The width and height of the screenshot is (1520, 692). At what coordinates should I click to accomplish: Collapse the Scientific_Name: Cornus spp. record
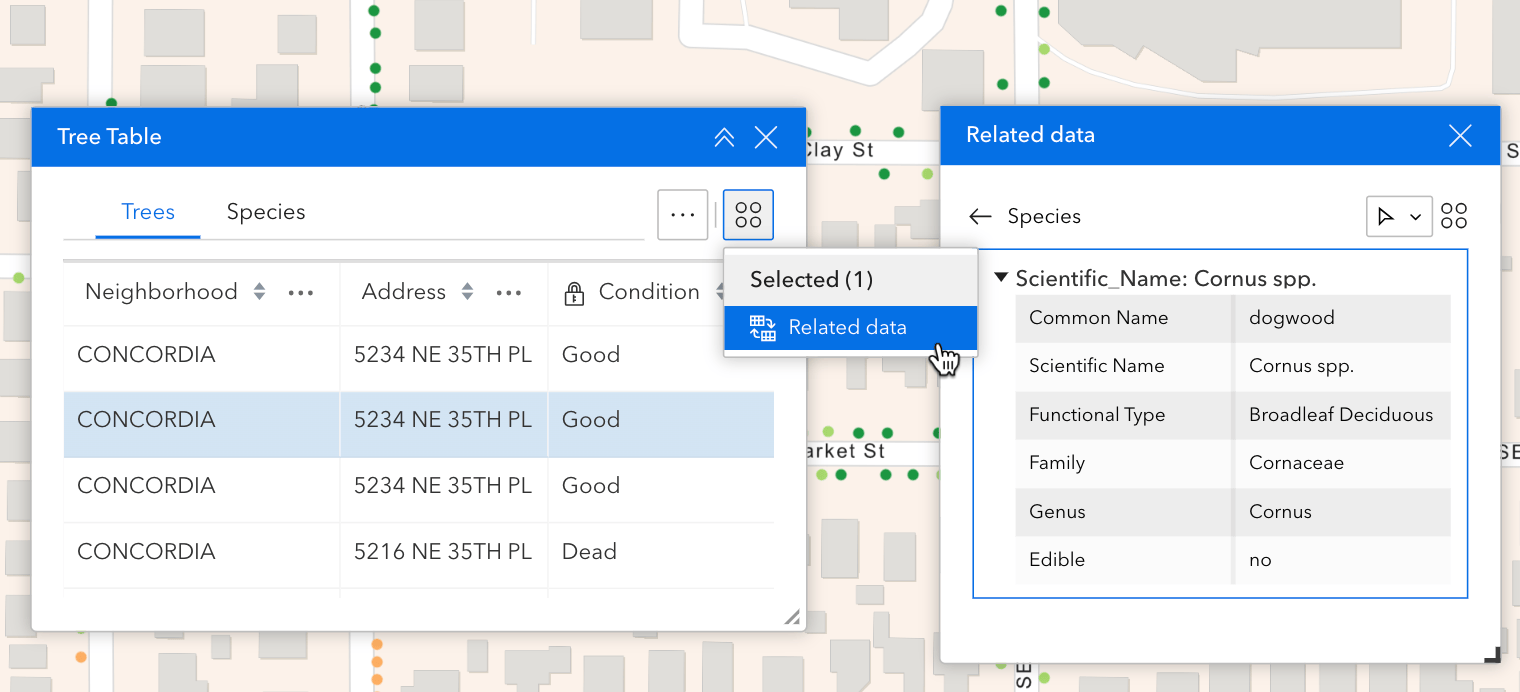(x=1001, y=278)
